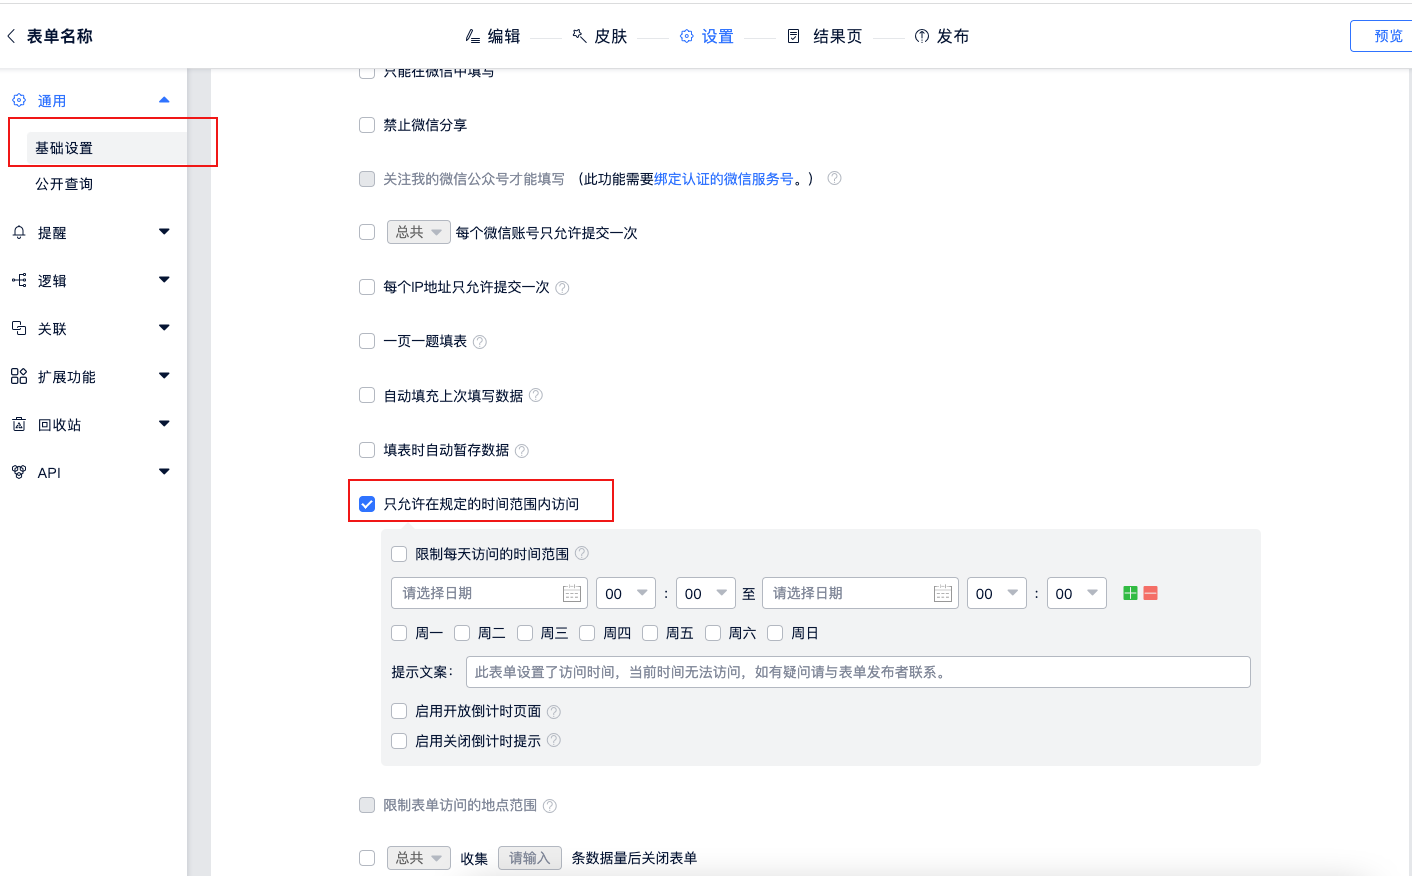The height and width of the screenshot is (876, 1412).
Task: Click the 提示文案 text input field
Action: (857, 672)
